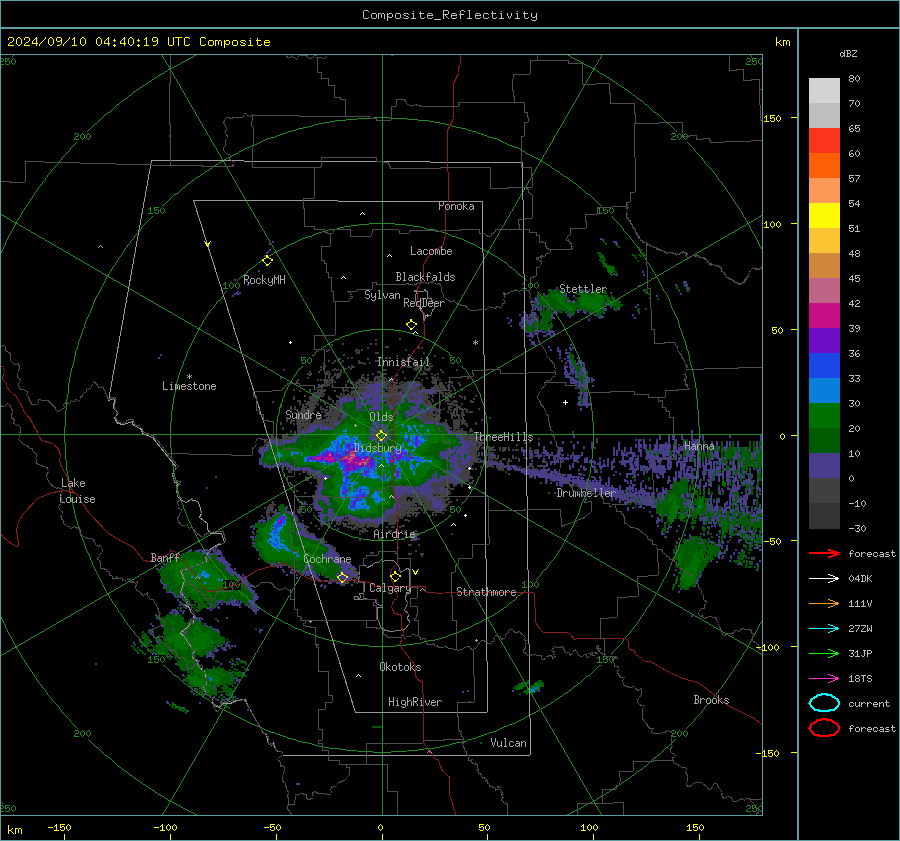Click the Blackfalds city label

425,277
